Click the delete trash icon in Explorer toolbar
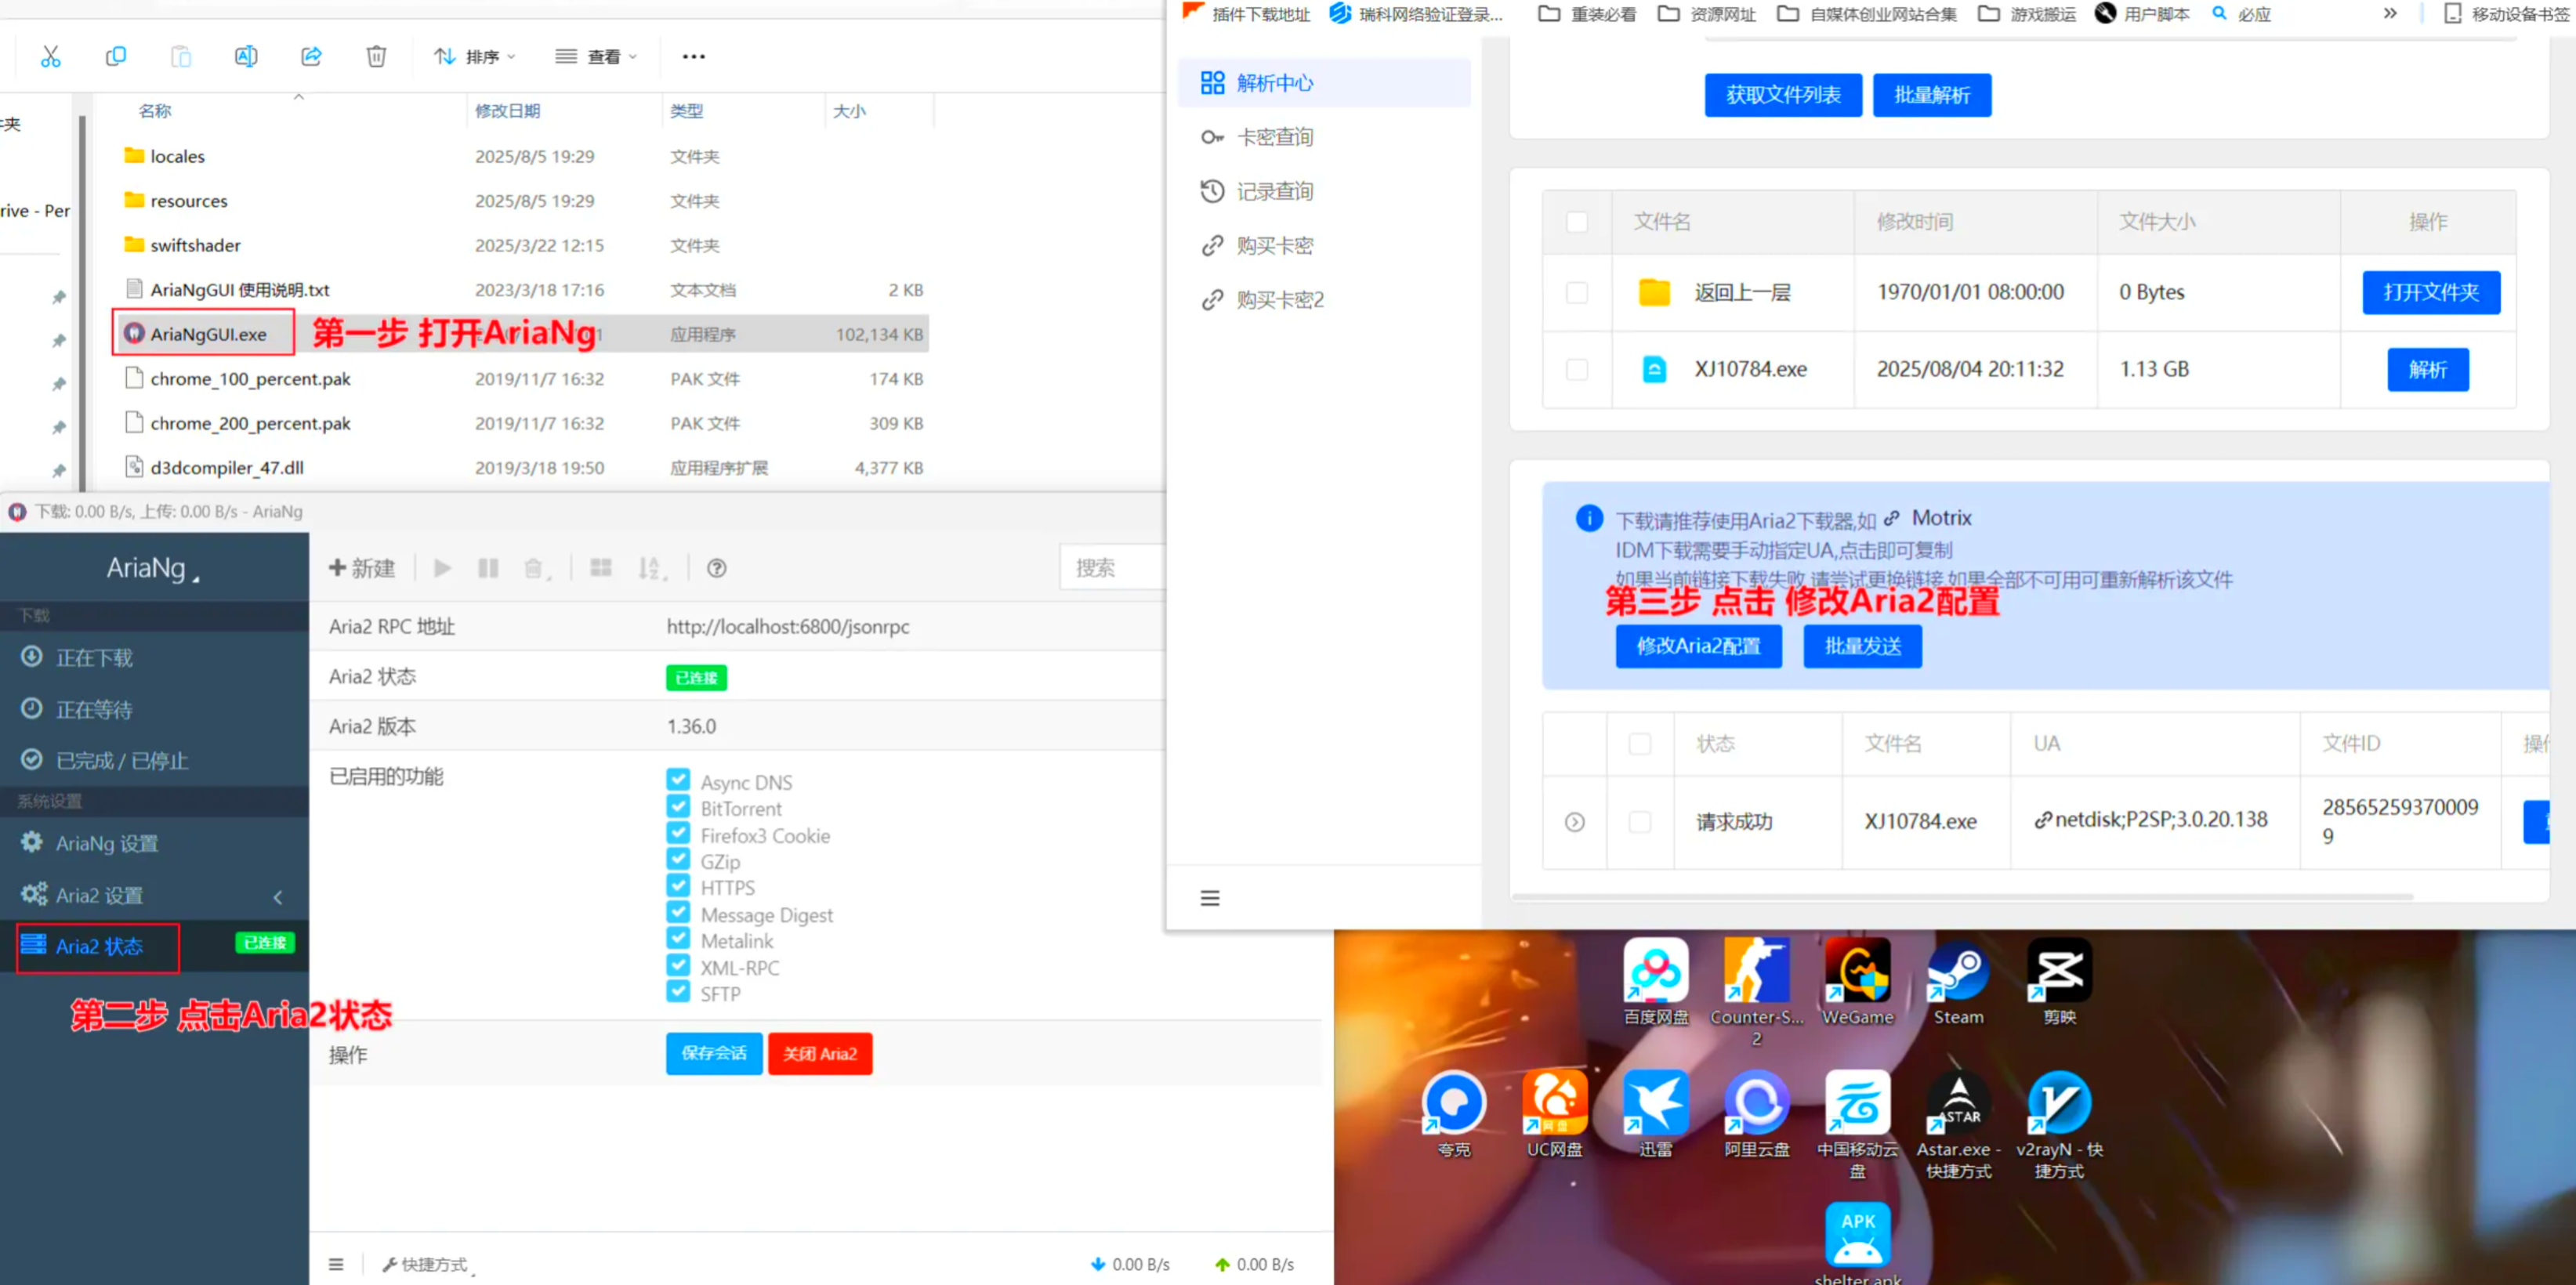 tap(376, 57)
